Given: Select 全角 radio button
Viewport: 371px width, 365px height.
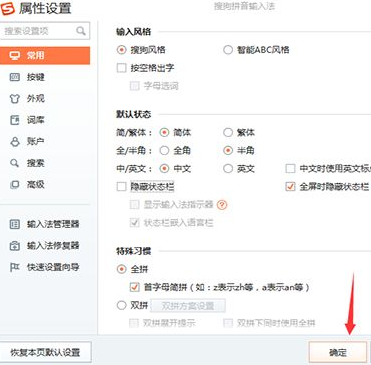Looking at the screenshot, I should pyautogui.click(x=164, y=150).
